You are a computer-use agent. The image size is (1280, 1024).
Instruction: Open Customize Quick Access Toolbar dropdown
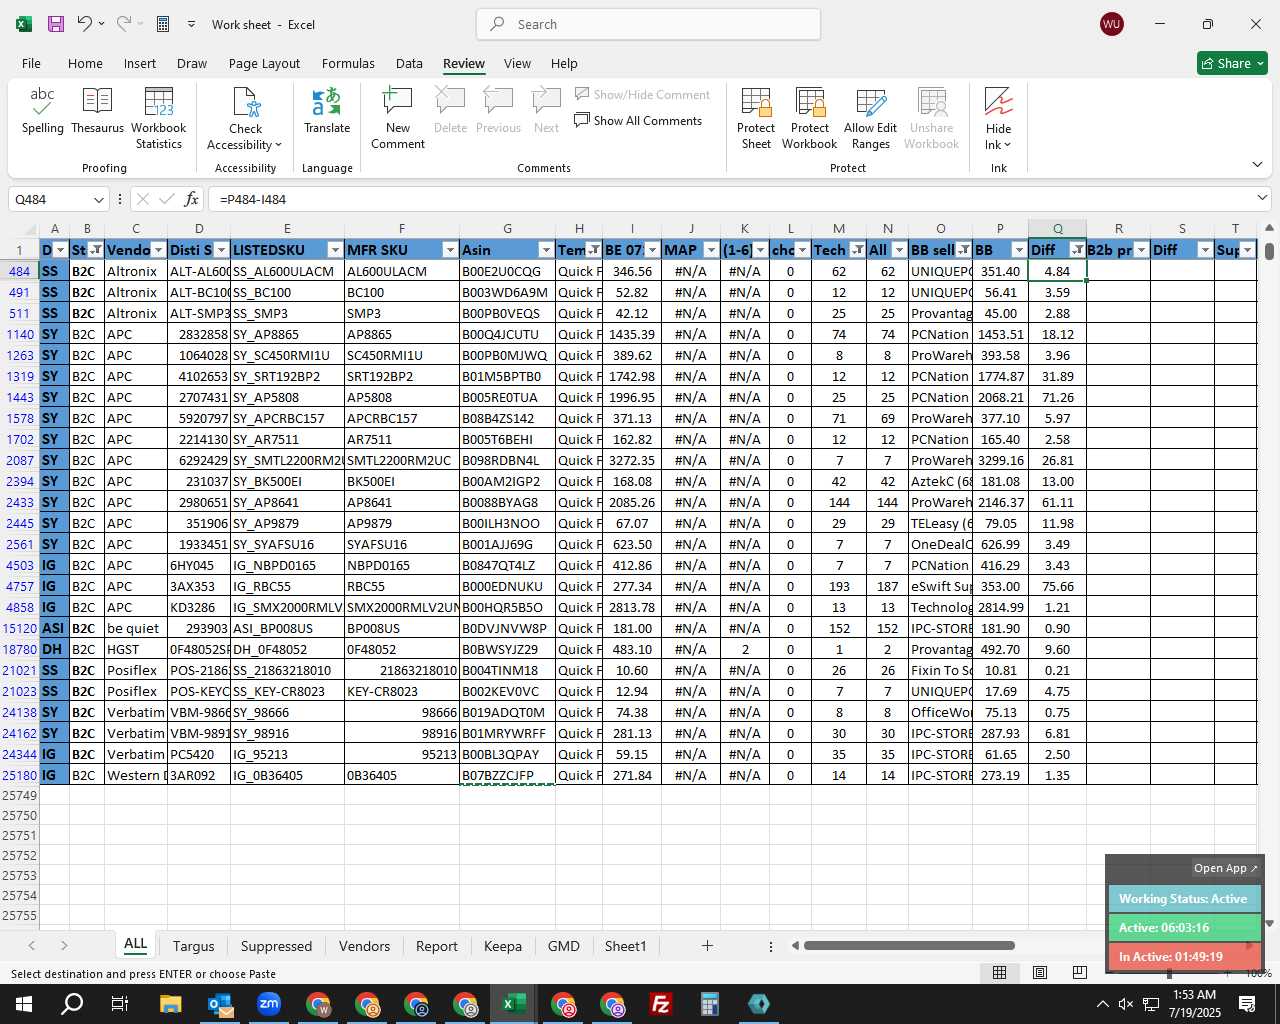pyautogui.click(x=191, y=24)
